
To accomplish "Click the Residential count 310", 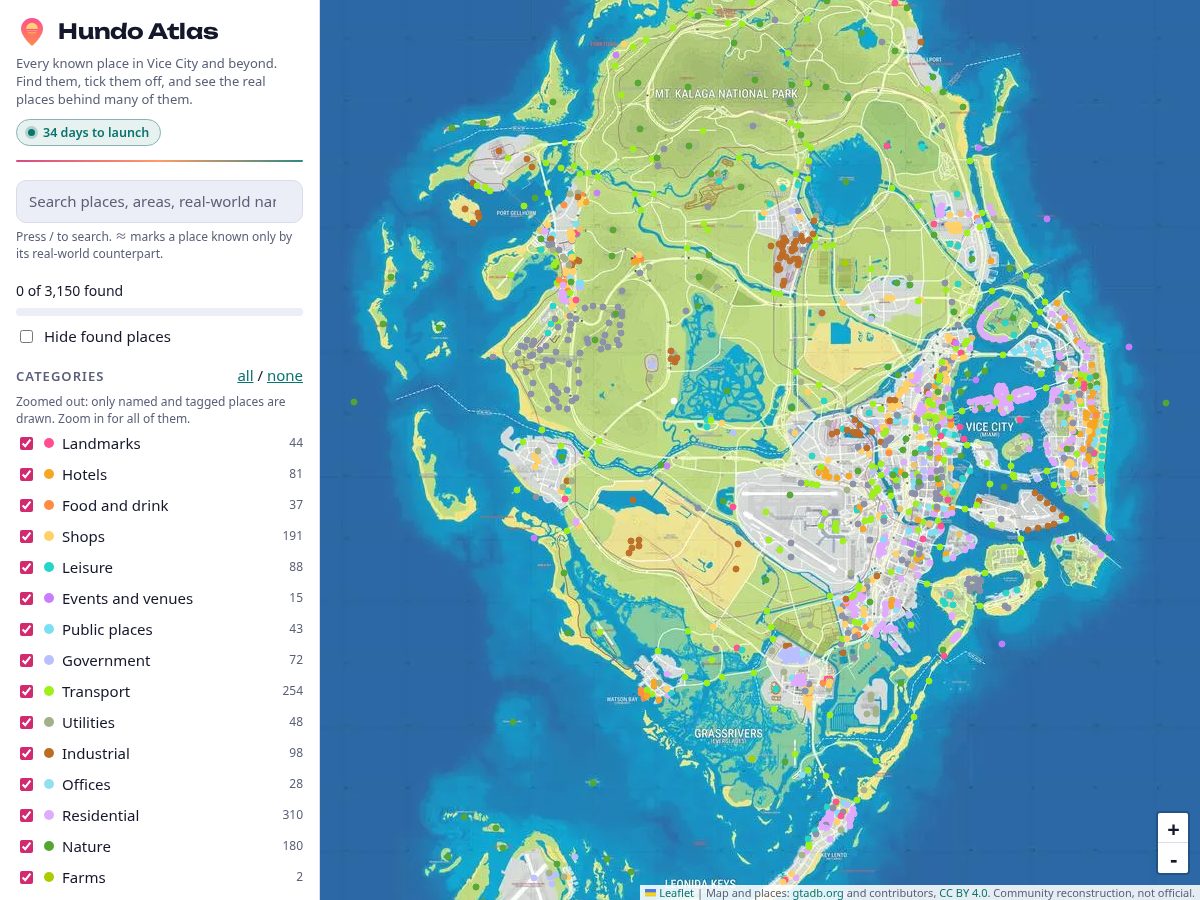I will click(x=292, y=815).
